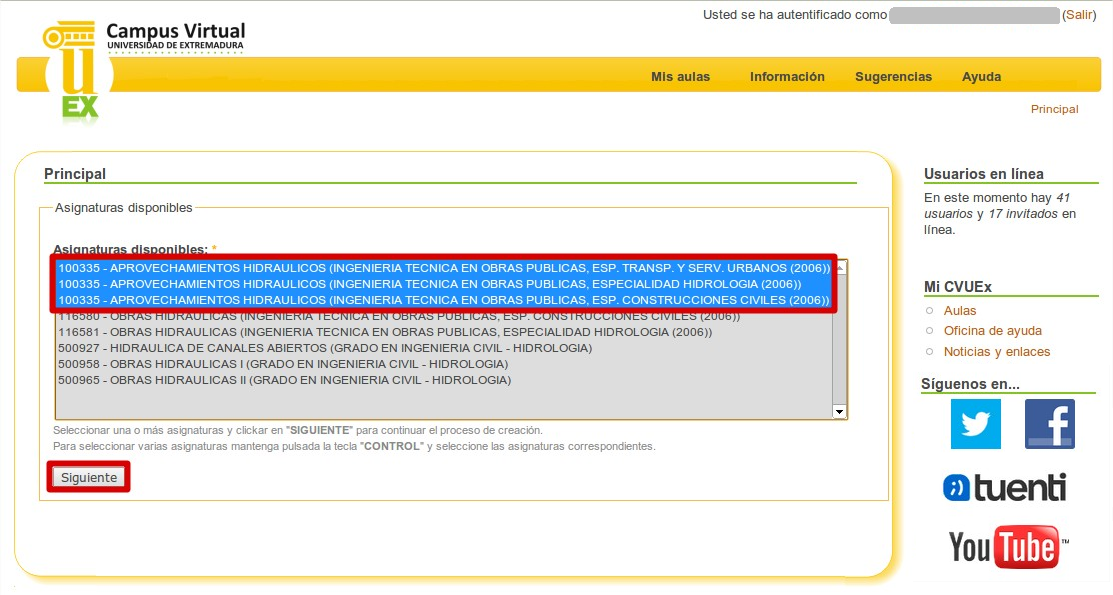Open Oficina de ayuda link

coord(992,331)
